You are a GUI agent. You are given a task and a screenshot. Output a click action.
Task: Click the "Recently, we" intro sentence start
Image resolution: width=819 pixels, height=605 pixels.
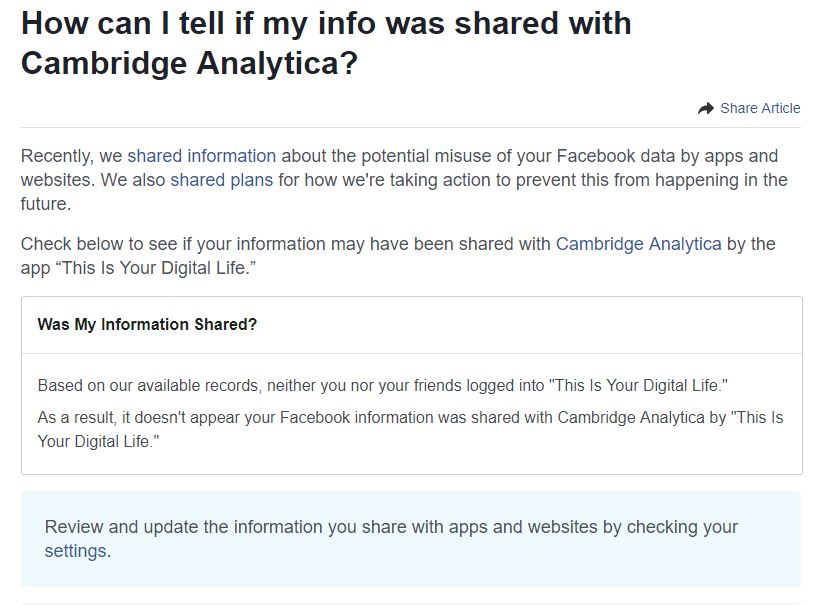point(72,156)
